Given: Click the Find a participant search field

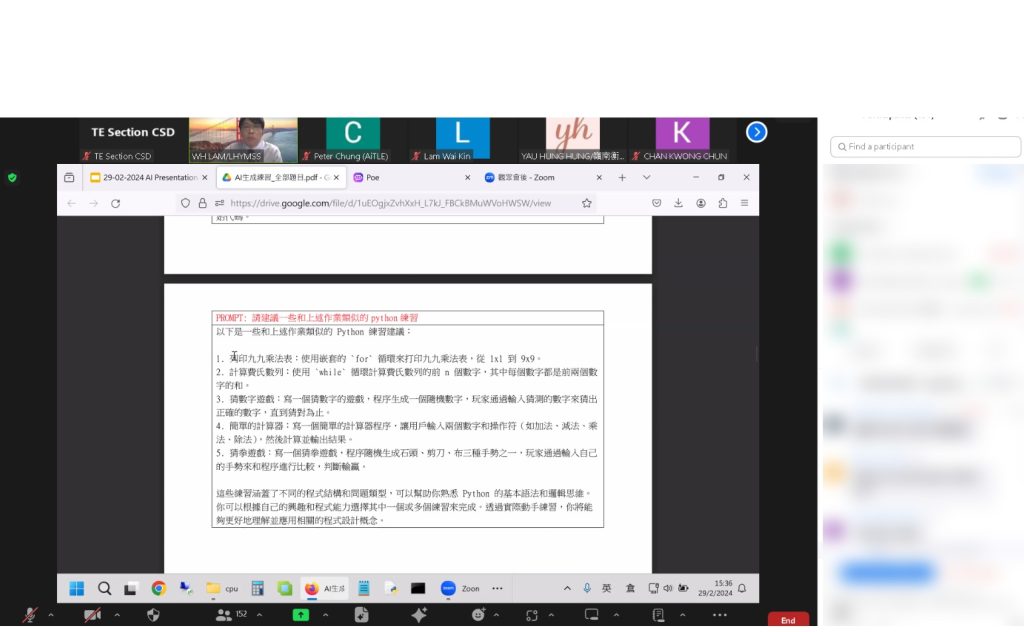Looking at the screenshot, I should coord(925,147).
